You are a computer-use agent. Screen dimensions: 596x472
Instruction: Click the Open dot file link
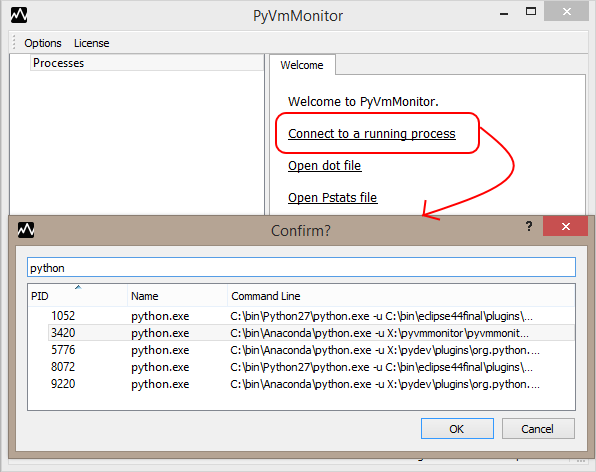[x=325, y=166]
